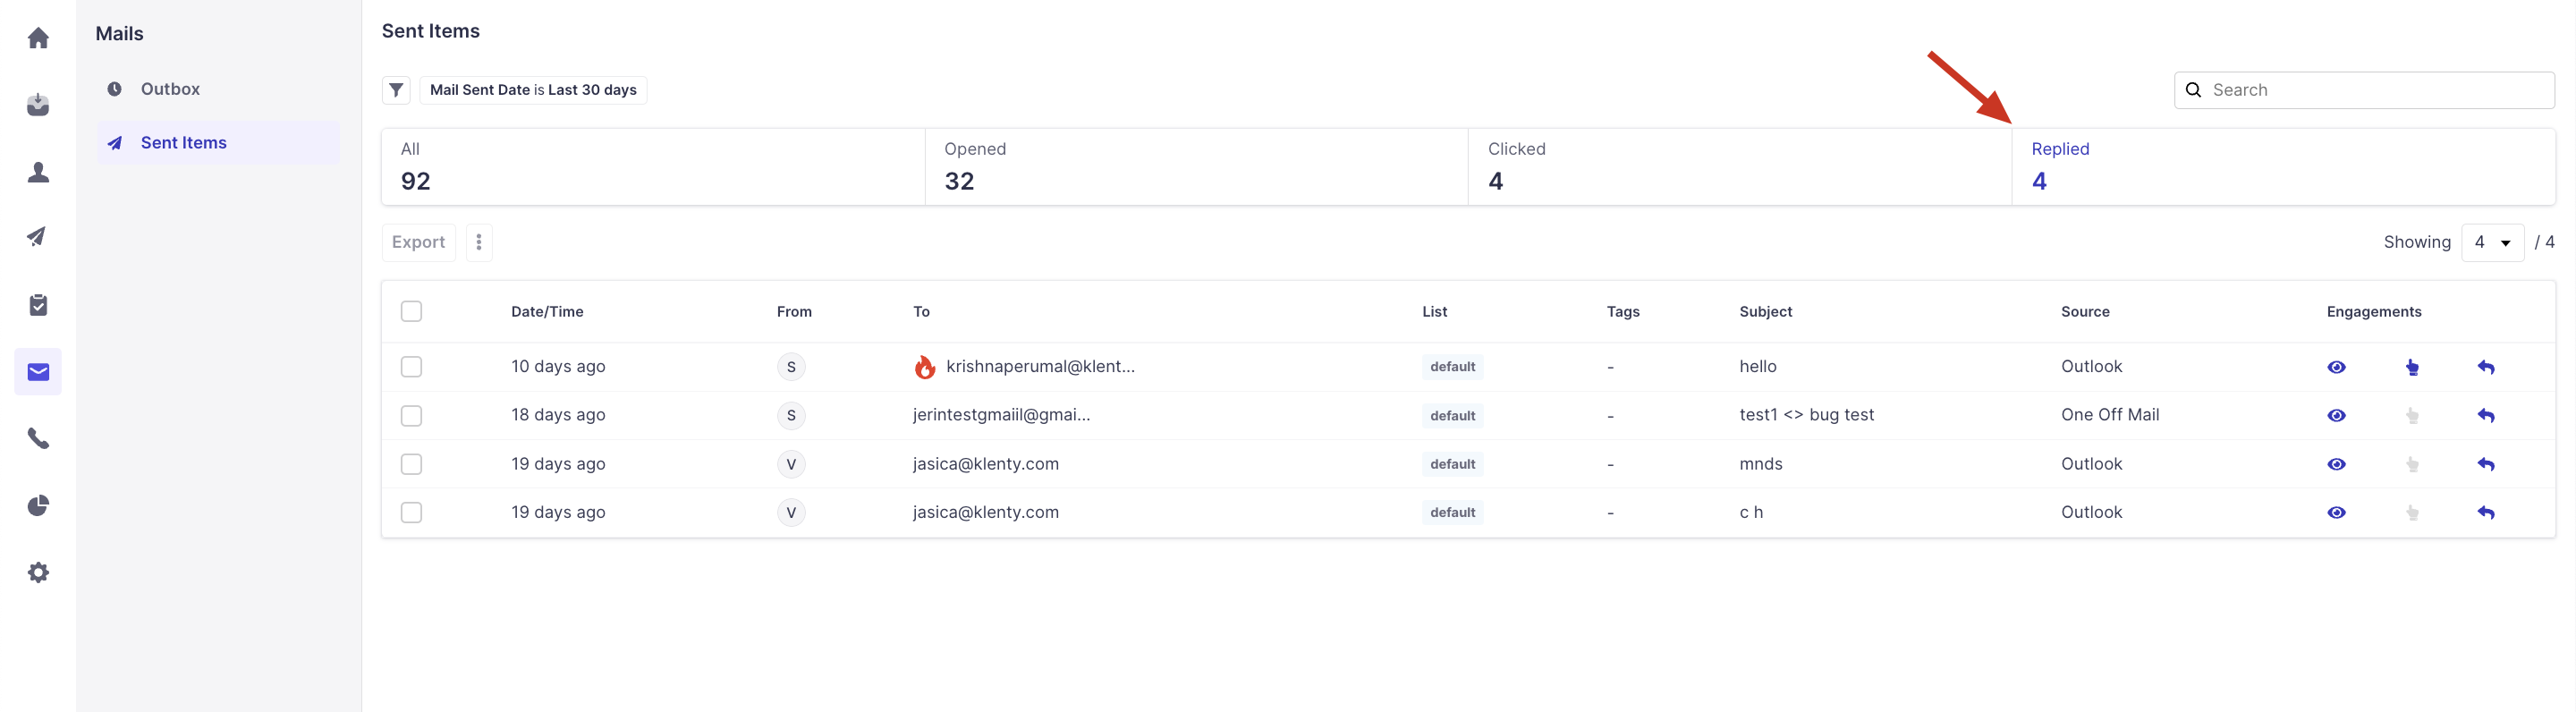
Task: Click the reply icon for hello email
Action: click(2485, 367)
